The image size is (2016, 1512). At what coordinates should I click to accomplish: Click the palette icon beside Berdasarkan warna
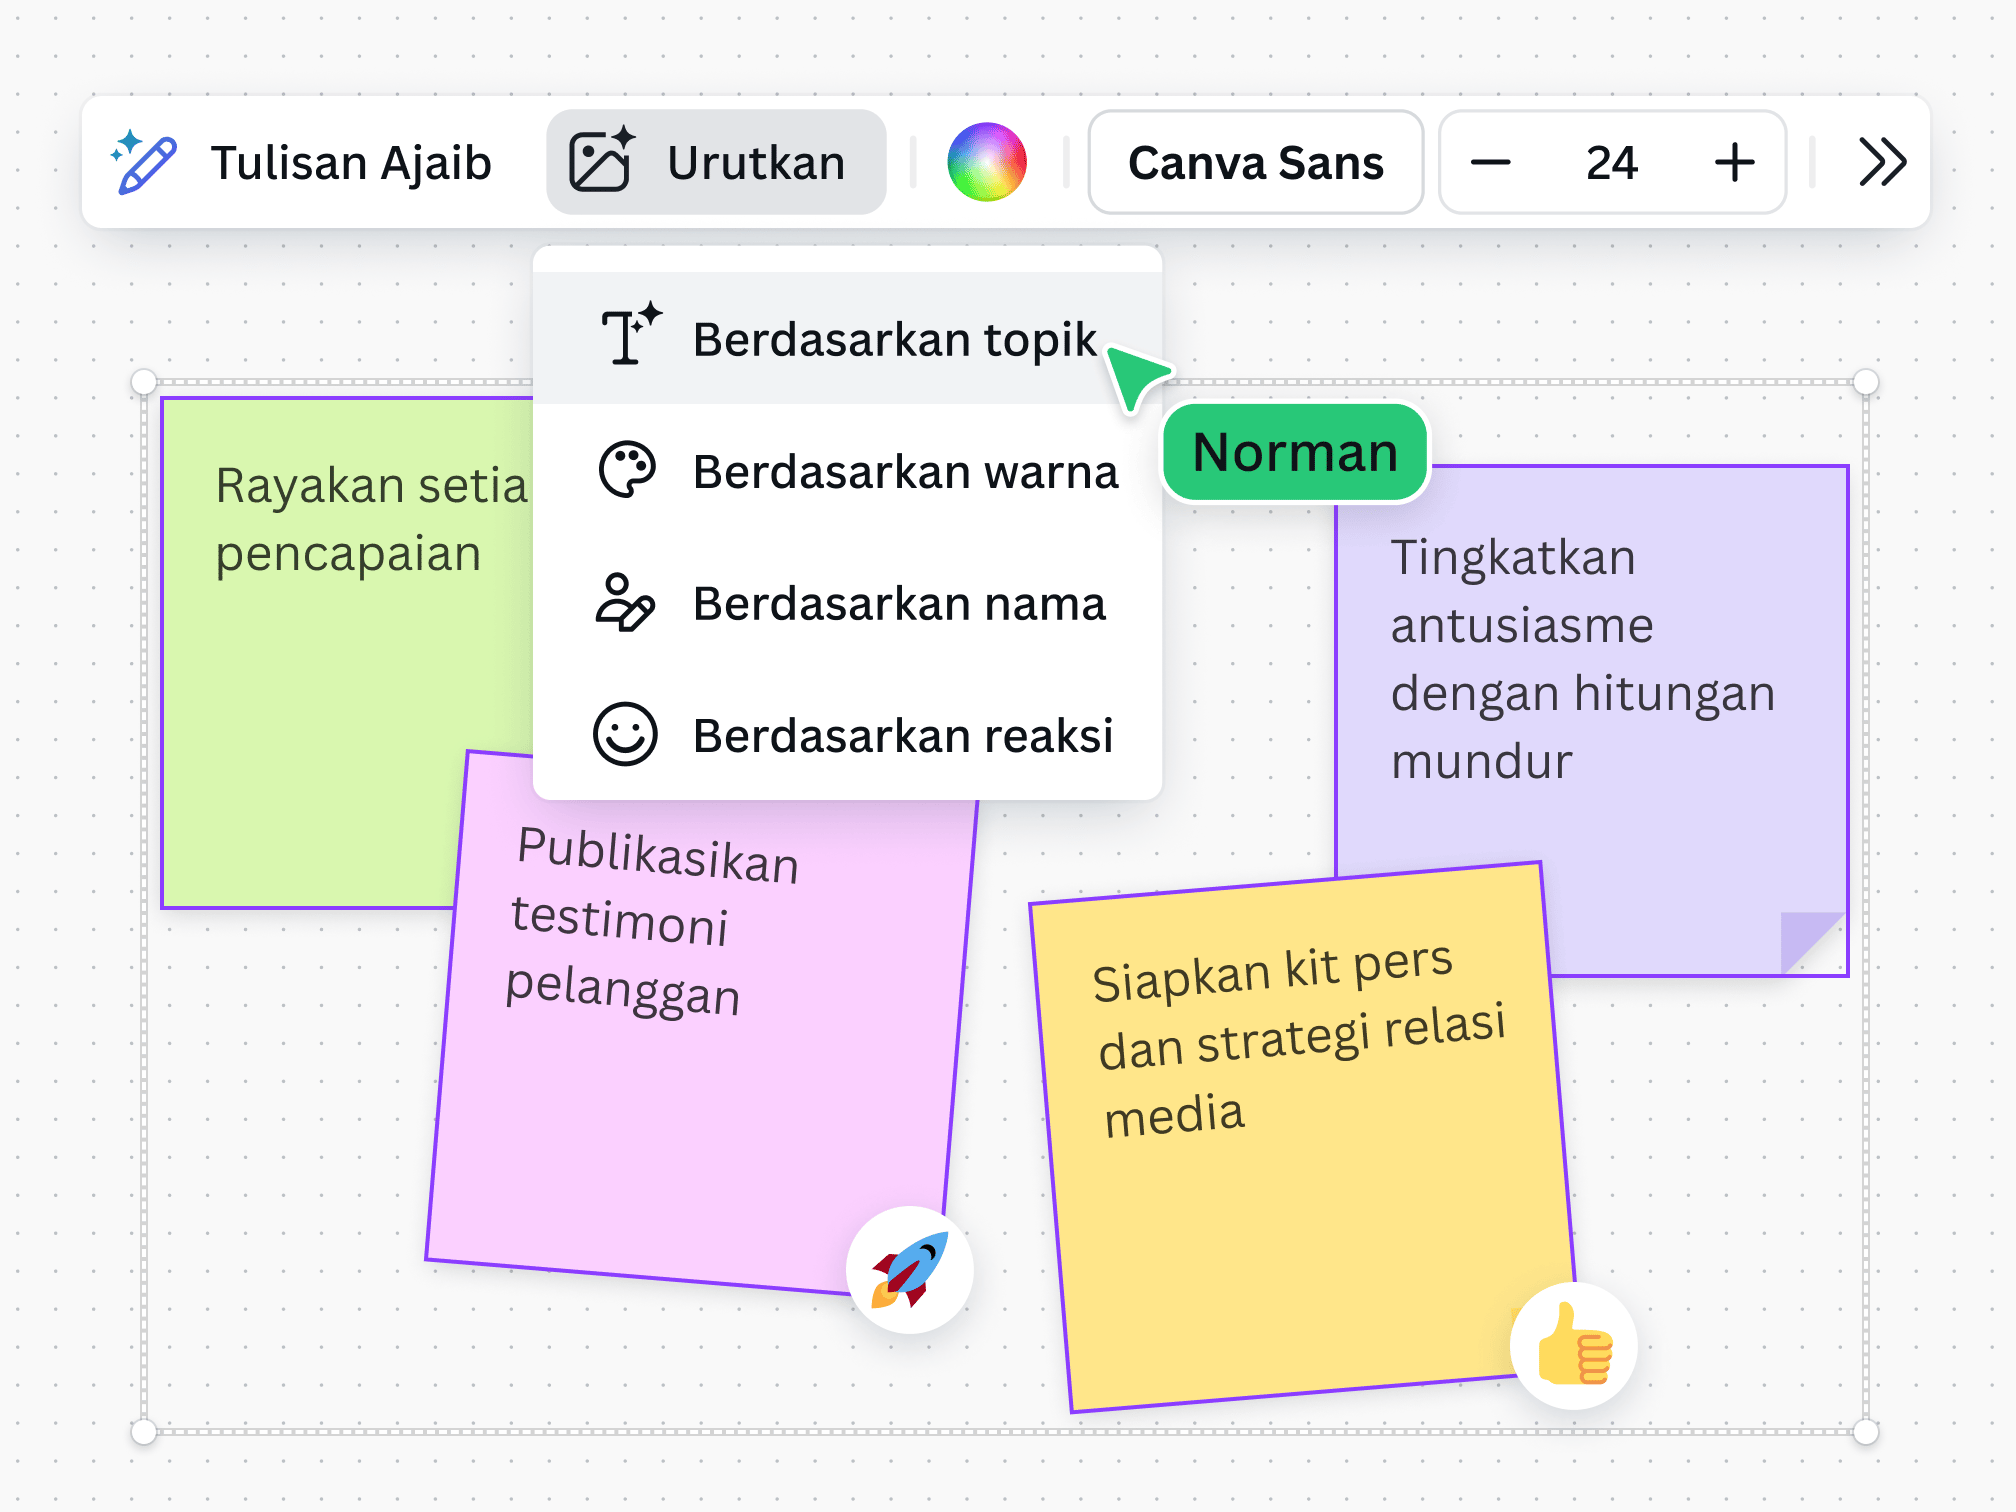(627, 470)
